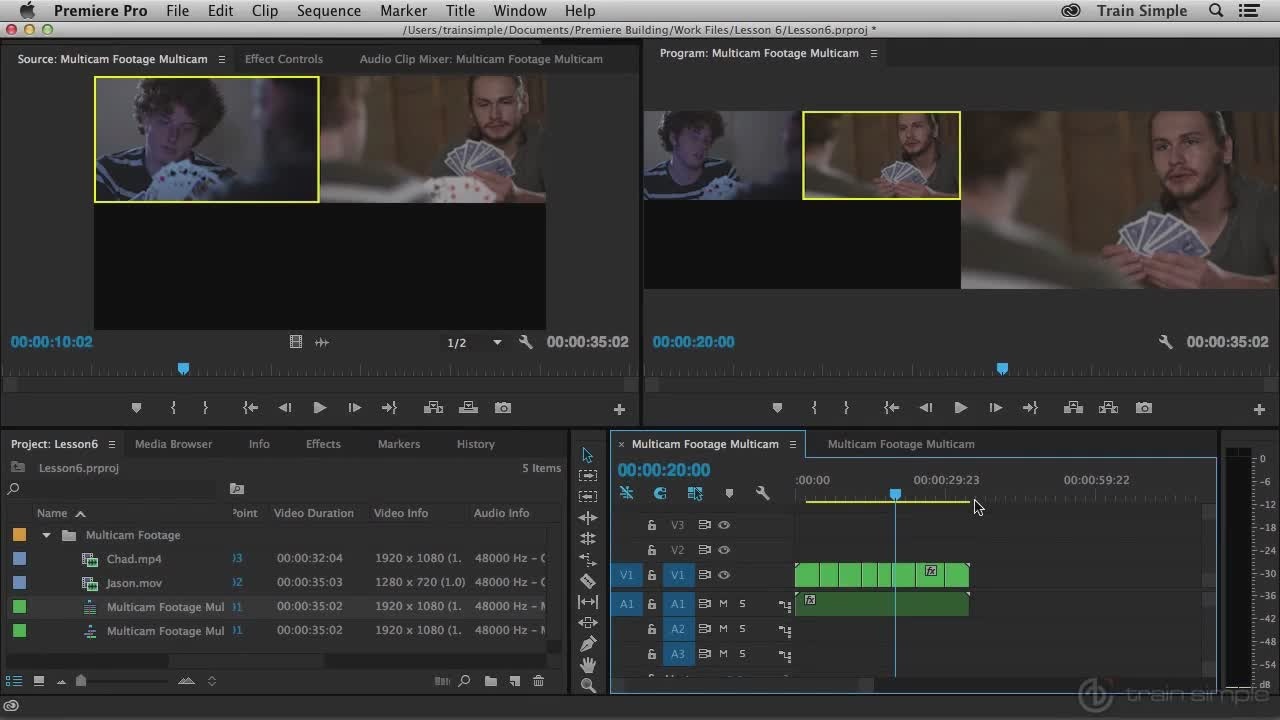Select the Rolling Edit tool
This screenshot has height=720, width=1280.
[588, 539]
